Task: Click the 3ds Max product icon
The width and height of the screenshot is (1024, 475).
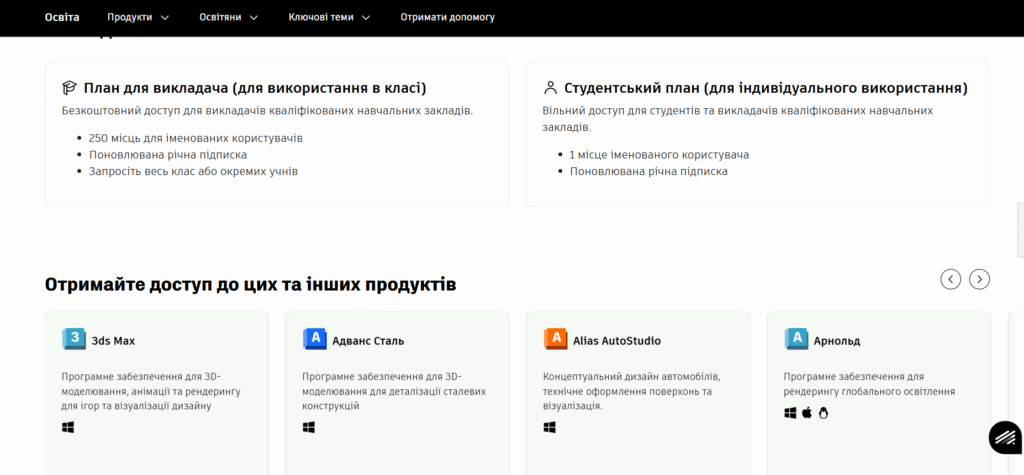Action: pyautogui.click(x=74, y=340)
